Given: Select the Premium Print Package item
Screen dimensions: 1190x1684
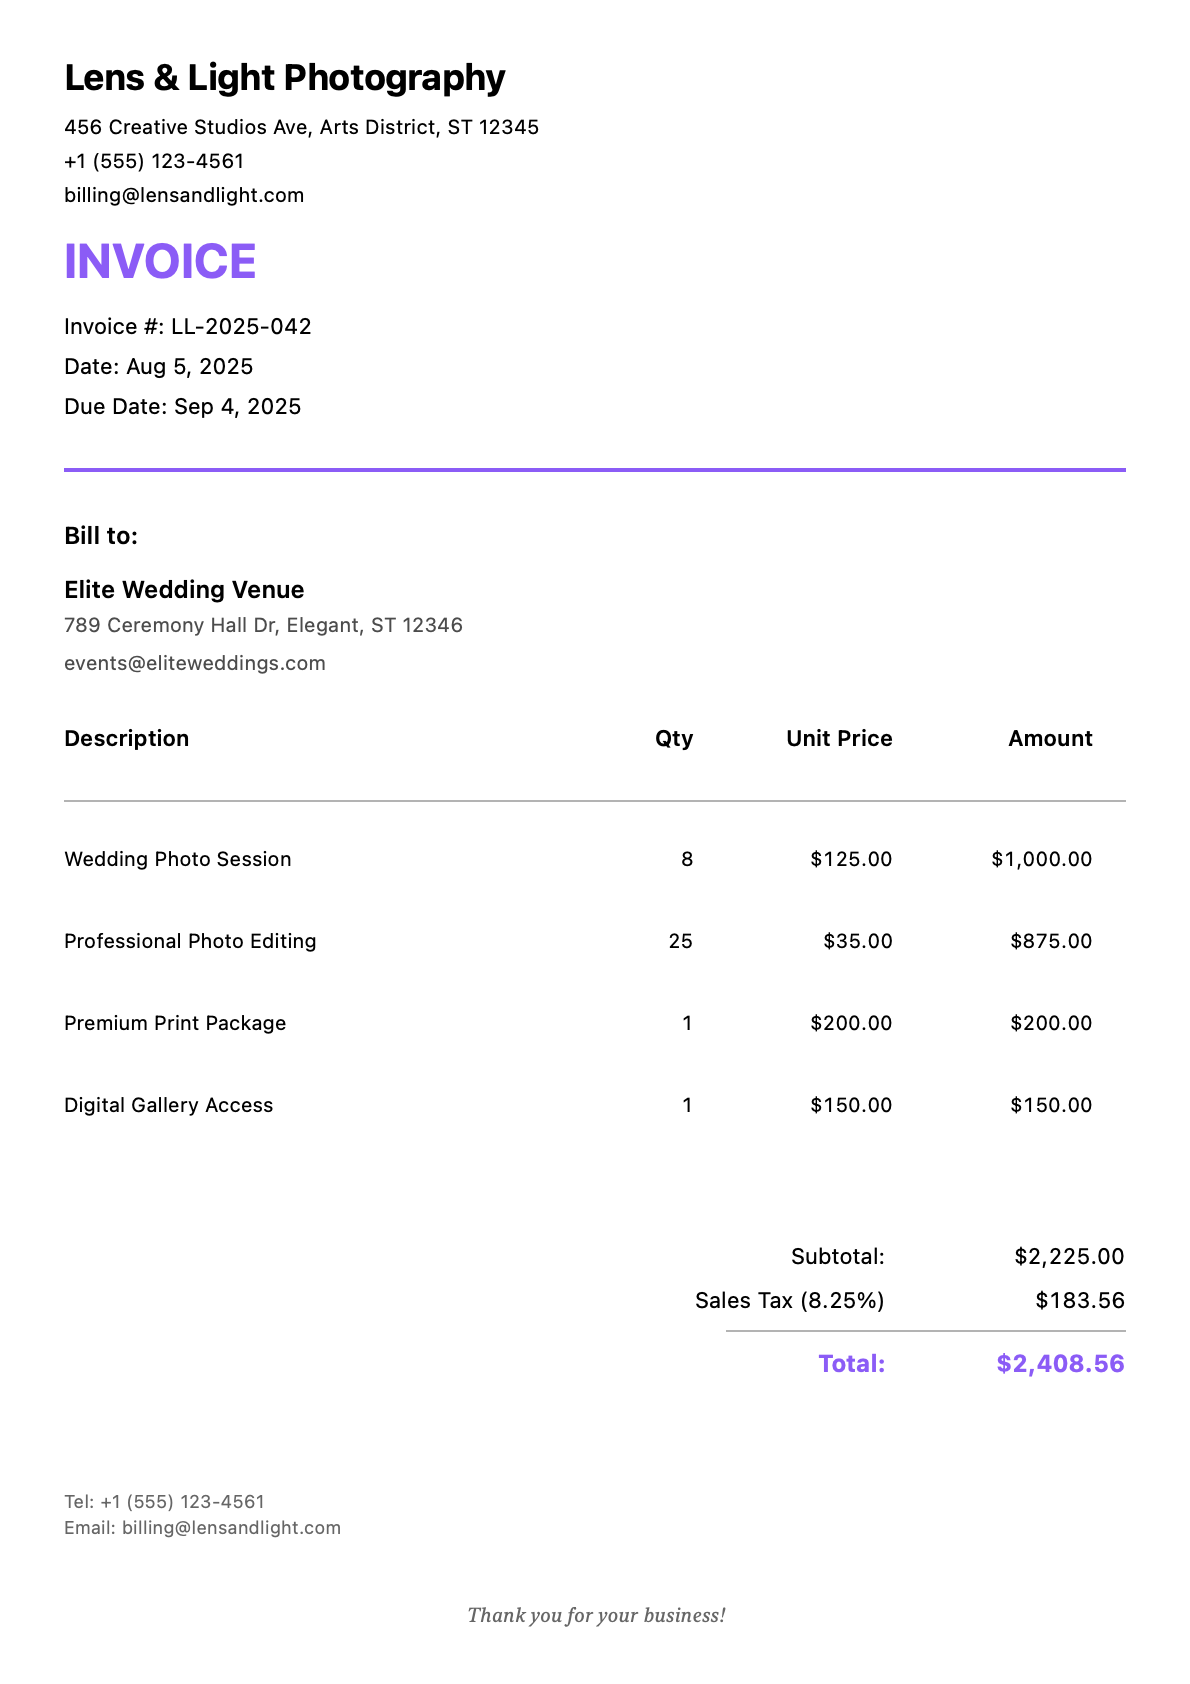Looking at the screenshot, I should tap(175, 1023).
